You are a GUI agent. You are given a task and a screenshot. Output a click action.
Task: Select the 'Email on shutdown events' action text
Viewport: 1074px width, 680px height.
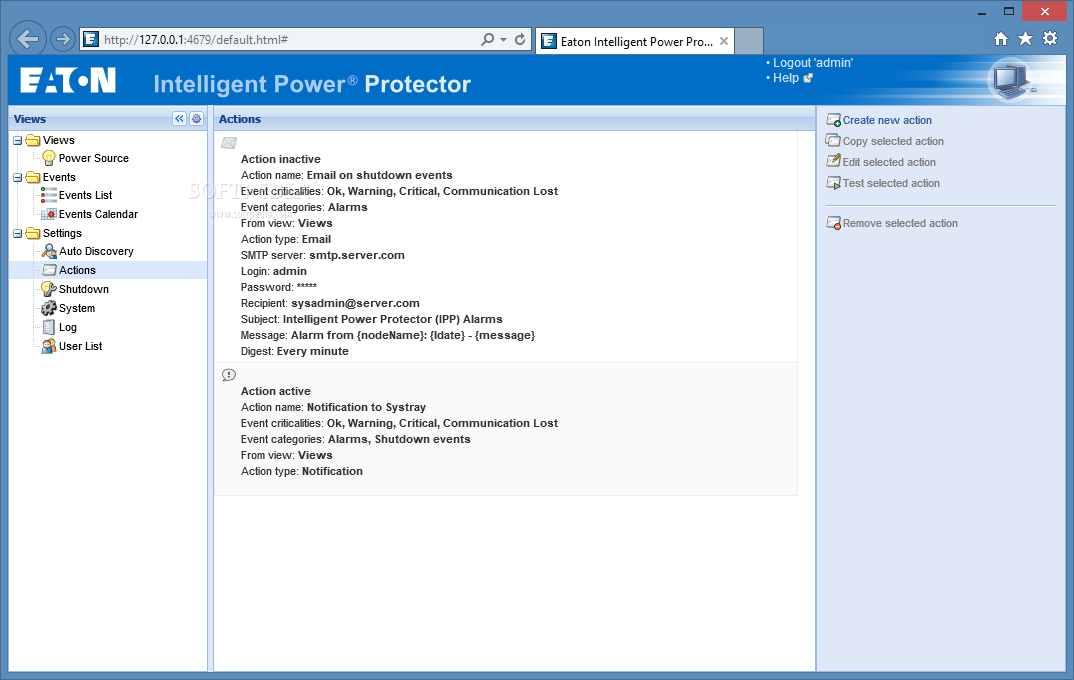coord(379,175)
